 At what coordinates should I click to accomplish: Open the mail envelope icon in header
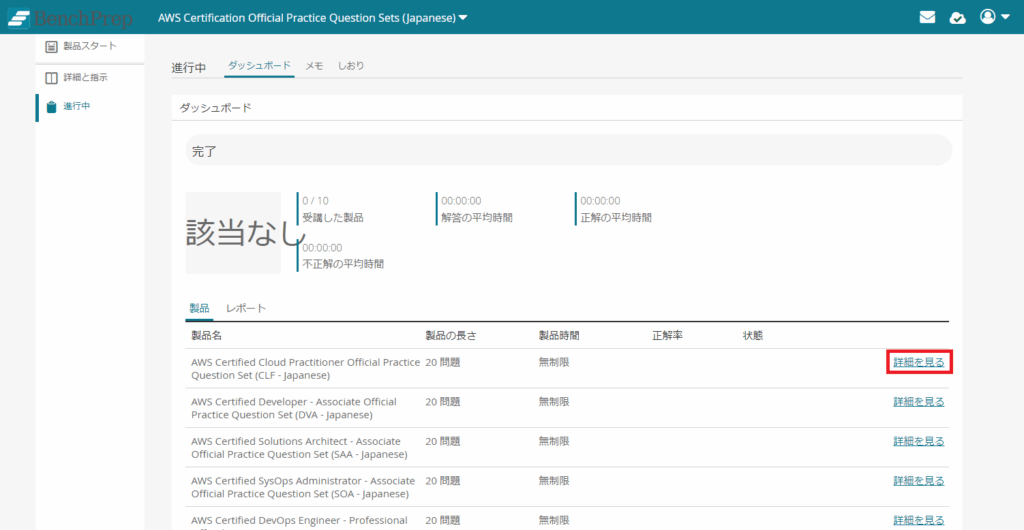pos(927,17)
